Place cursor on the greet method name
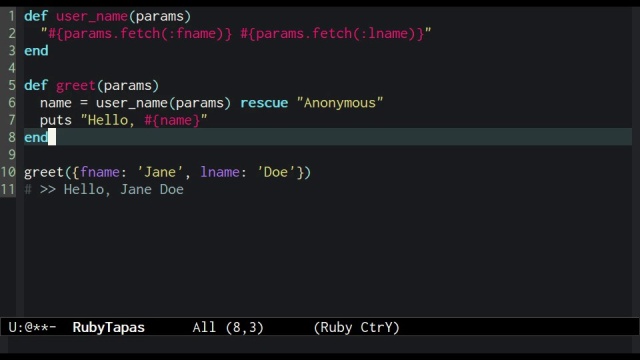640x360 pixels. [76, 85]
